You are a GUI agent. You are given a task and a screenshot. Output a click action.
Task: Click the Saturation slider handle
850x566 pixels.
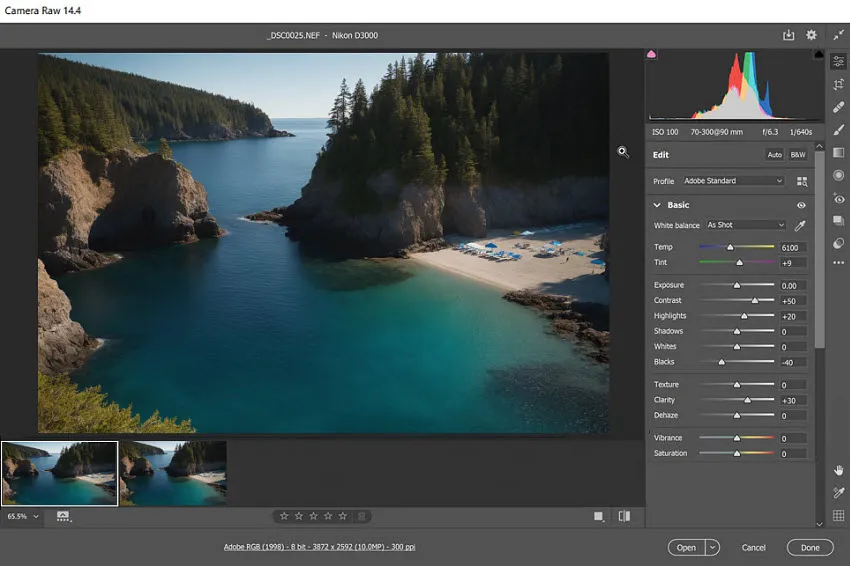coord(737,454)
